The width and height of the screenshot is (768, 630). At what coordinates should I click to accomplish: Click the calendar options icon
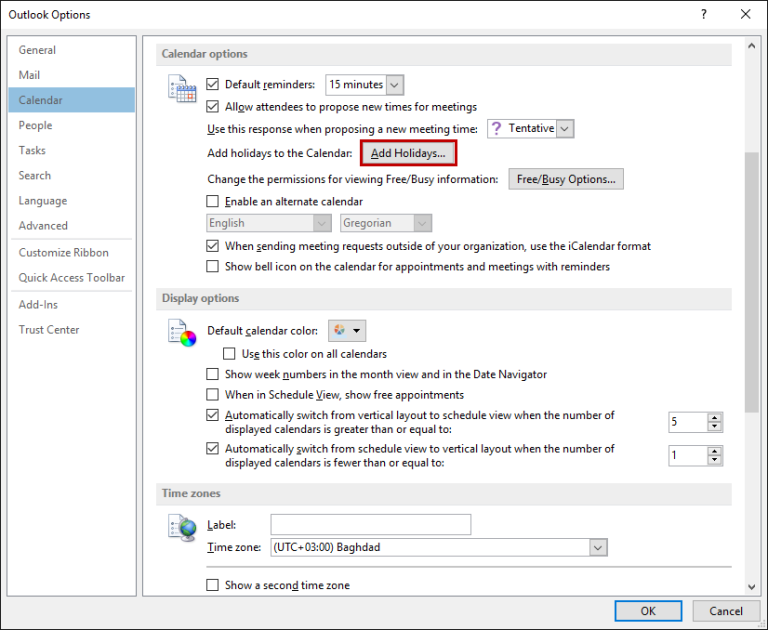tap(182, 89)
